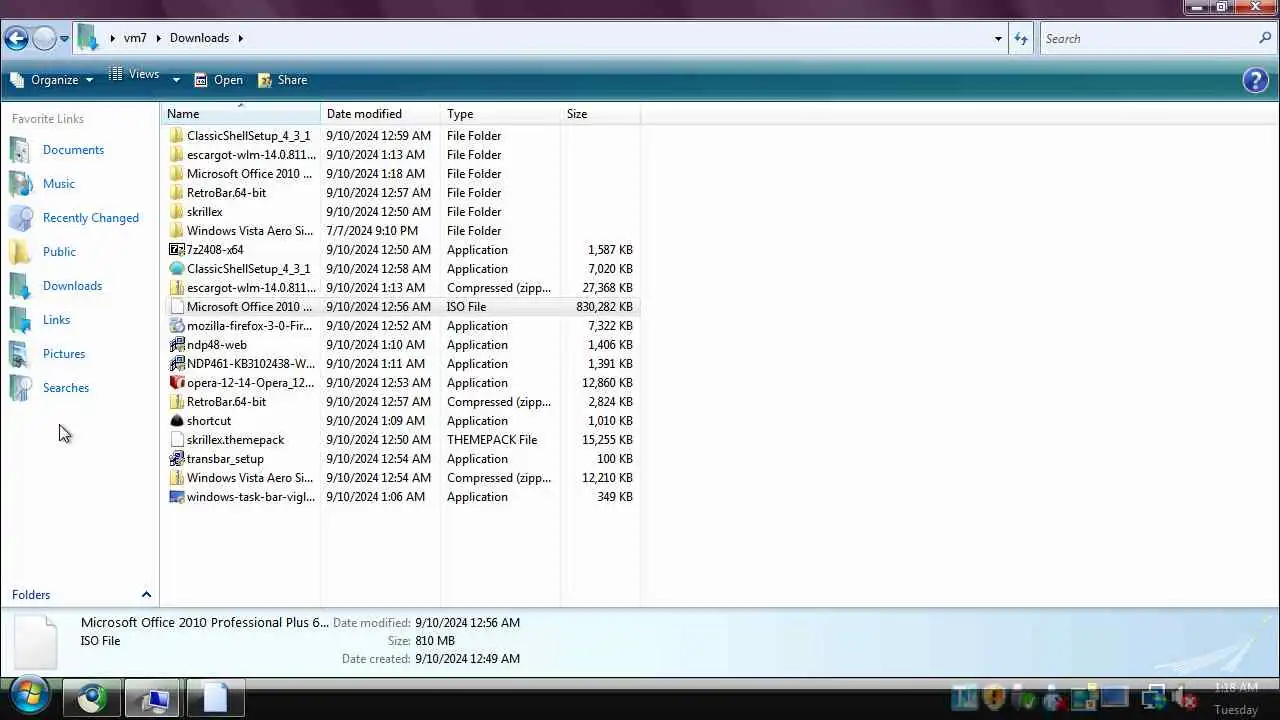Sort files by the Size column header

pyautogui.click(x=600, y=114)
